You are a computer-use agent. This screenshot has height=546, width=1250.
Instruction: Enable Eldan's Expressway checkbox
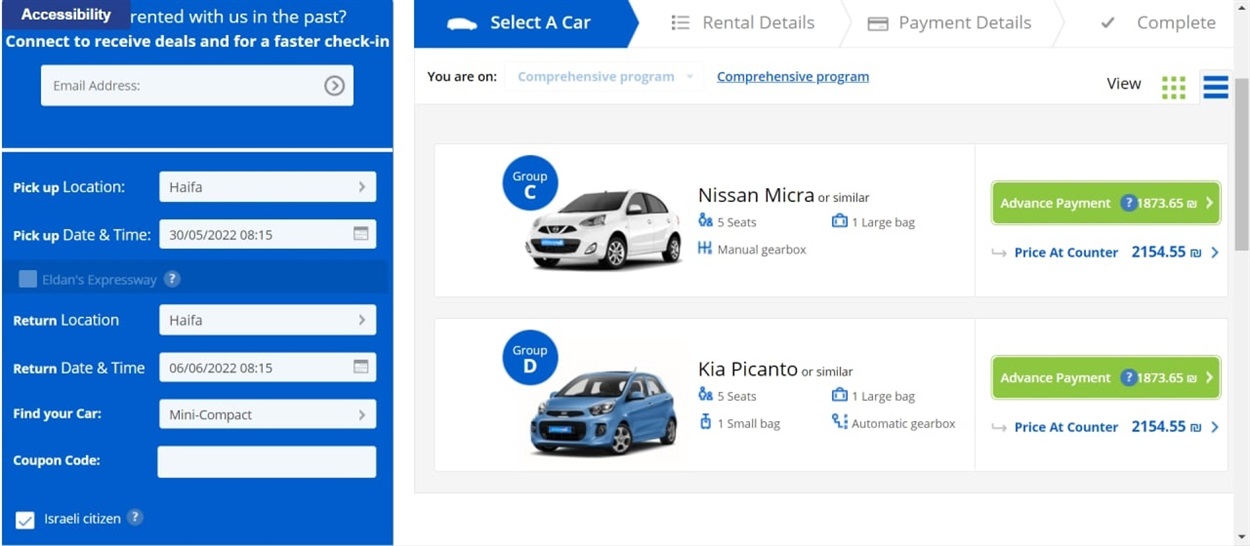pos(28,279)
